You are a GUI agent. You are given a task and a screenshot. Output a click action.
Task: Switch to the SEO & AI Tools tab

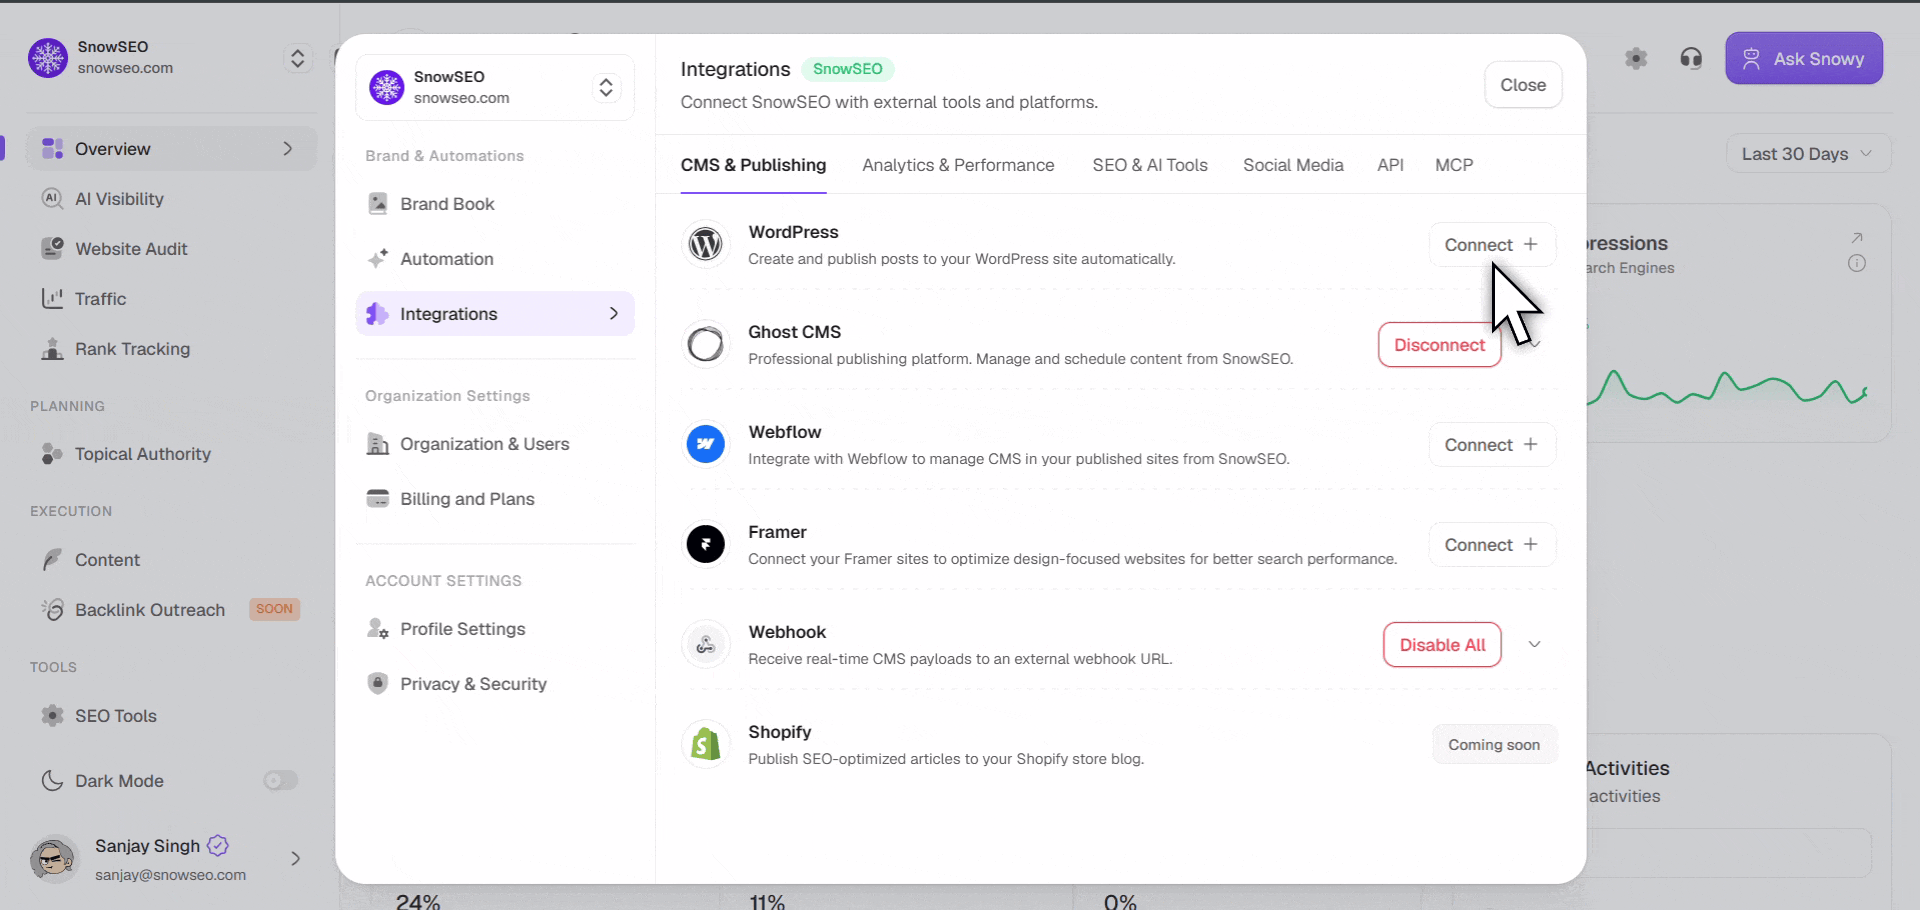pos(1150,165)
